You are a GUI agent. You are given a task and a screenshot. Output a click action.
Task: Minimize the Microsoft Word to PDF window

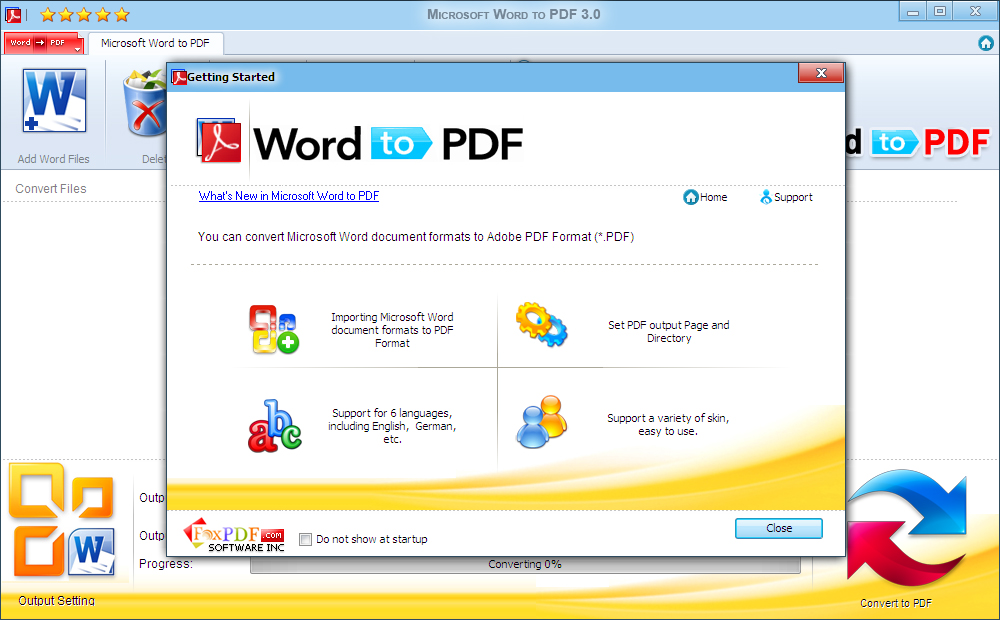(x=913, y=11)
